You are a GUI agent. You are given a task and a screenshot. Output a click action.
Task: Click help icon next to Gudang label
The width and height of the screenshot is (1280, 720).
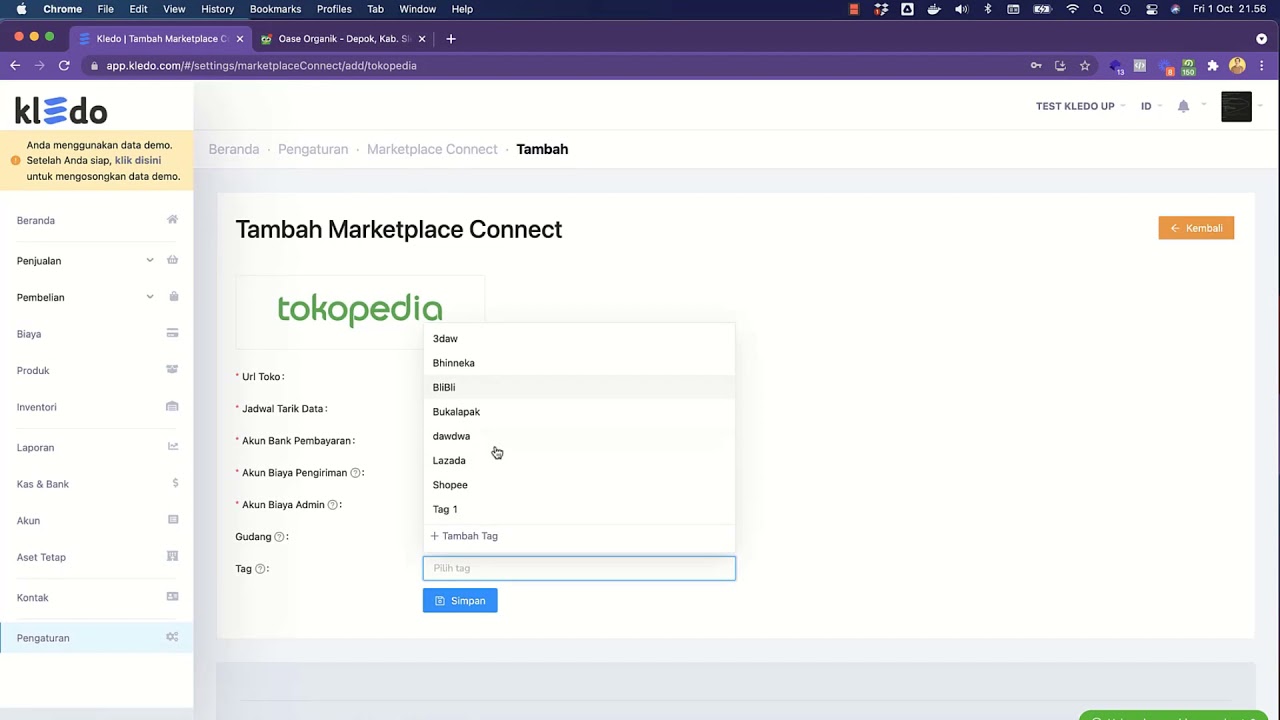(279, 537)
